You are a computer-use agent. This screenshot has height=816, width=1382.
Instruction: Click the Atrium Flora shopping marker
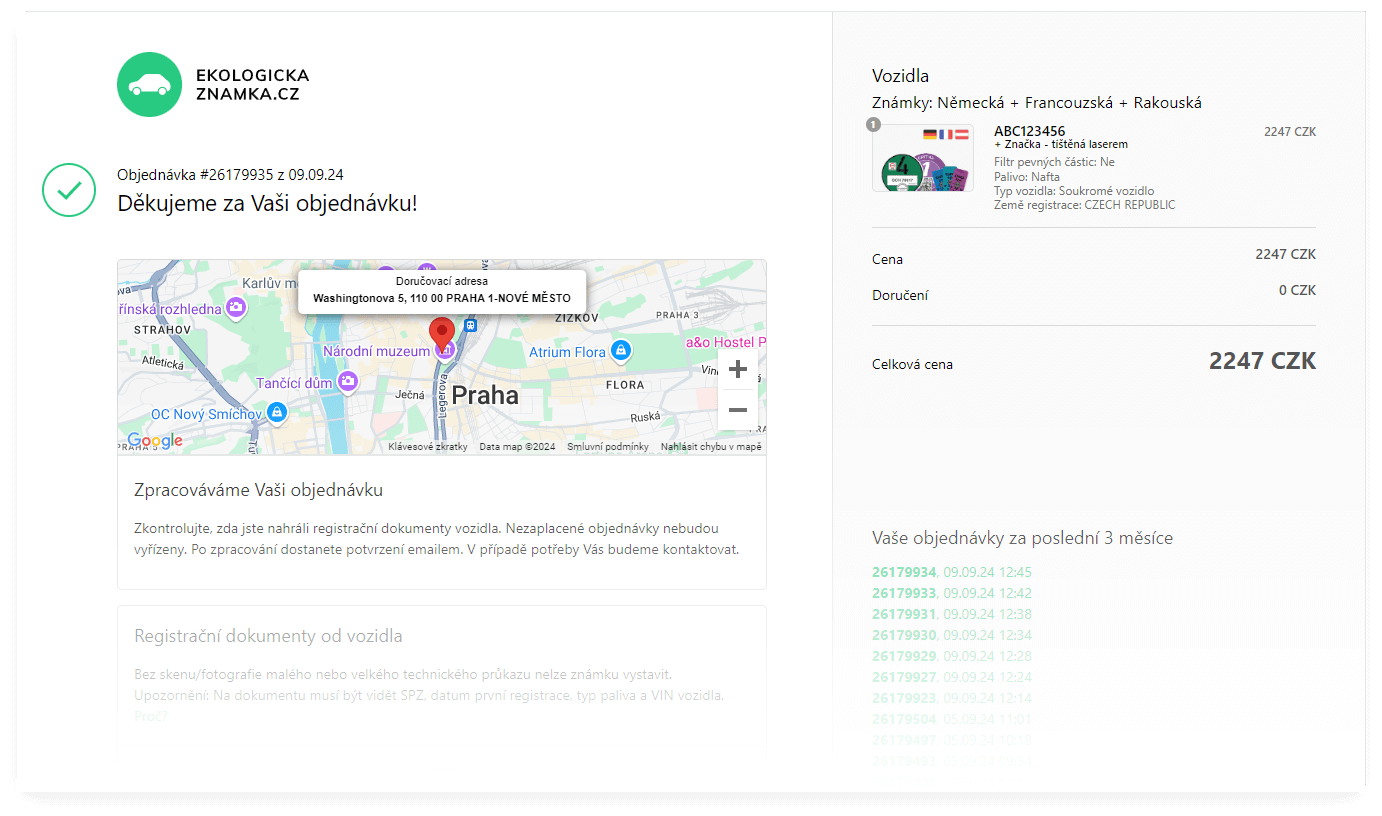pos(620,351)
